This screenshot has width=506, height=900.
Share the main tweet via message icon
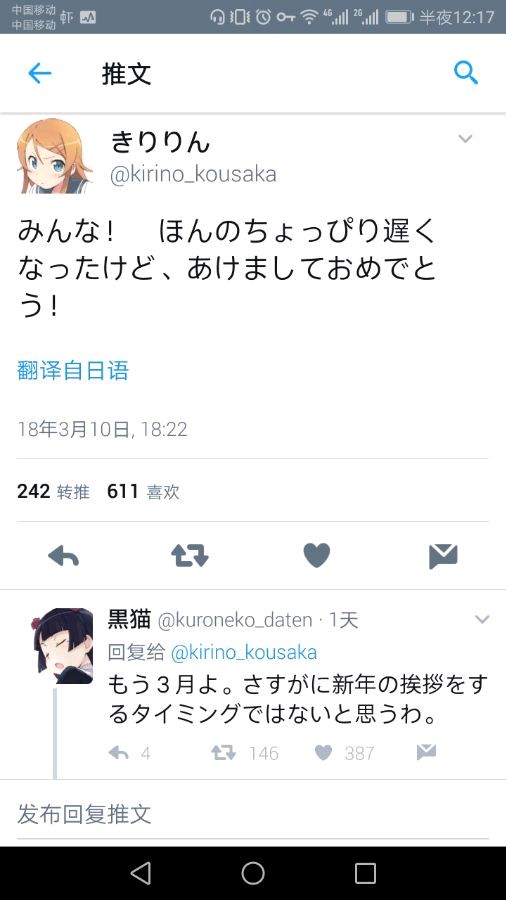pos(443,556)
